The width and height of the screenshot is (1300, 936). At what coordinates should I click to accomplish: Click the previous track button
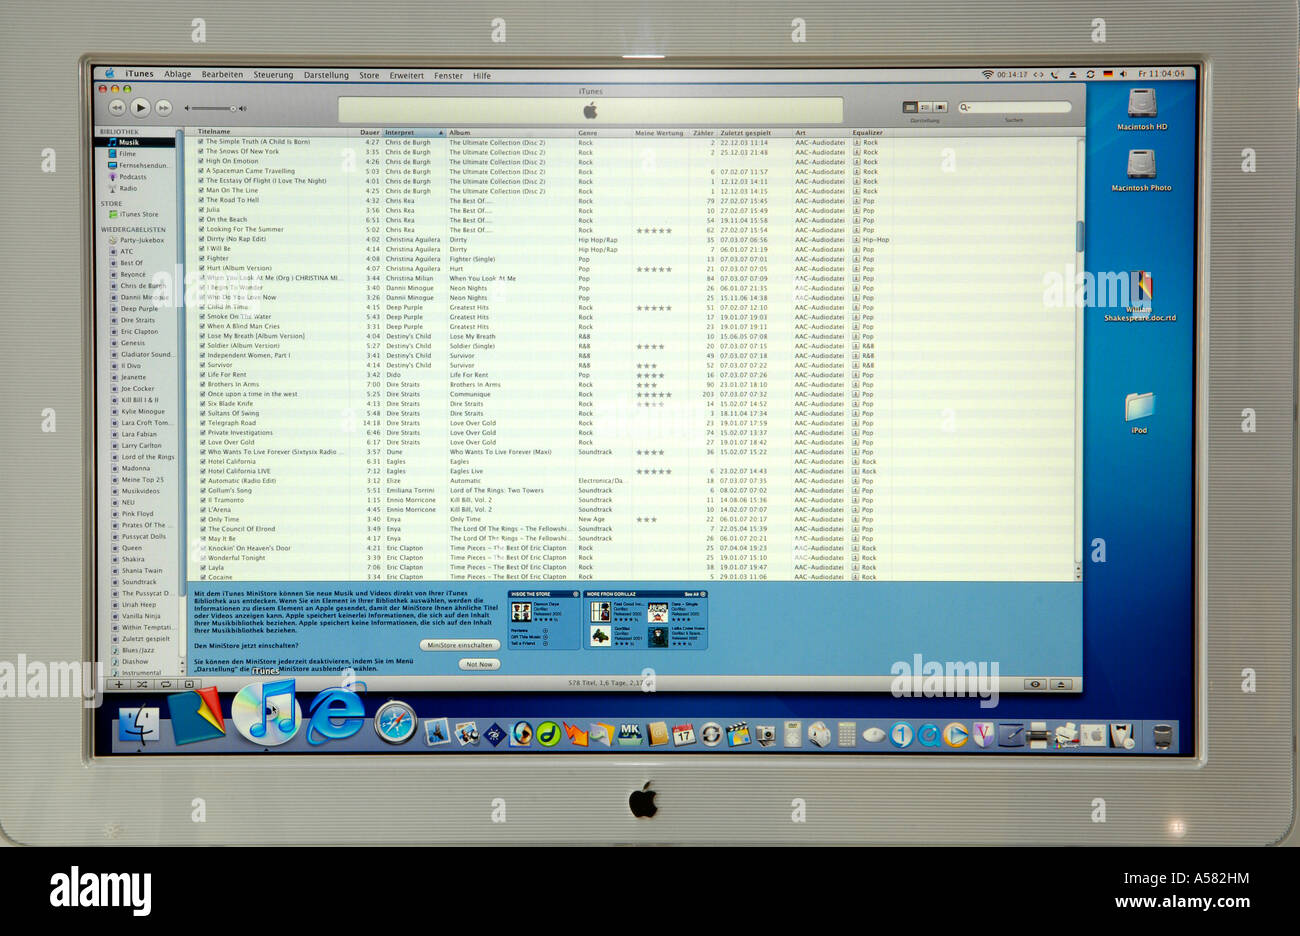point(117,107)
